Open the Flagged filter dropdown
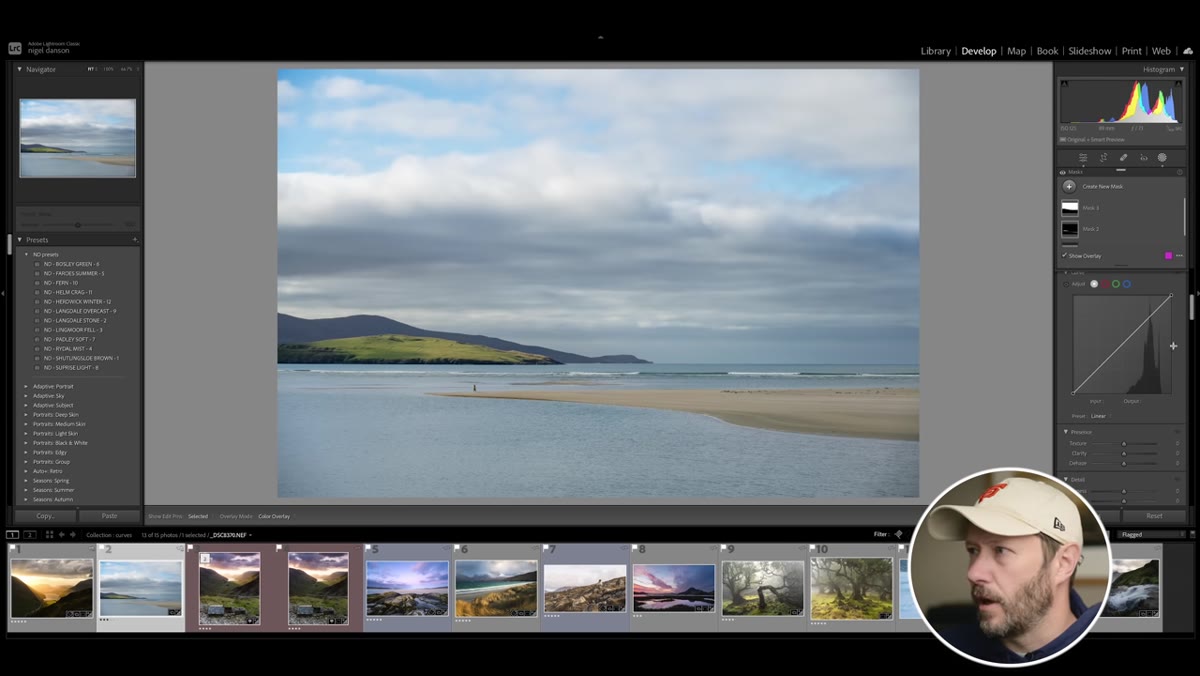 point(1150,535)
